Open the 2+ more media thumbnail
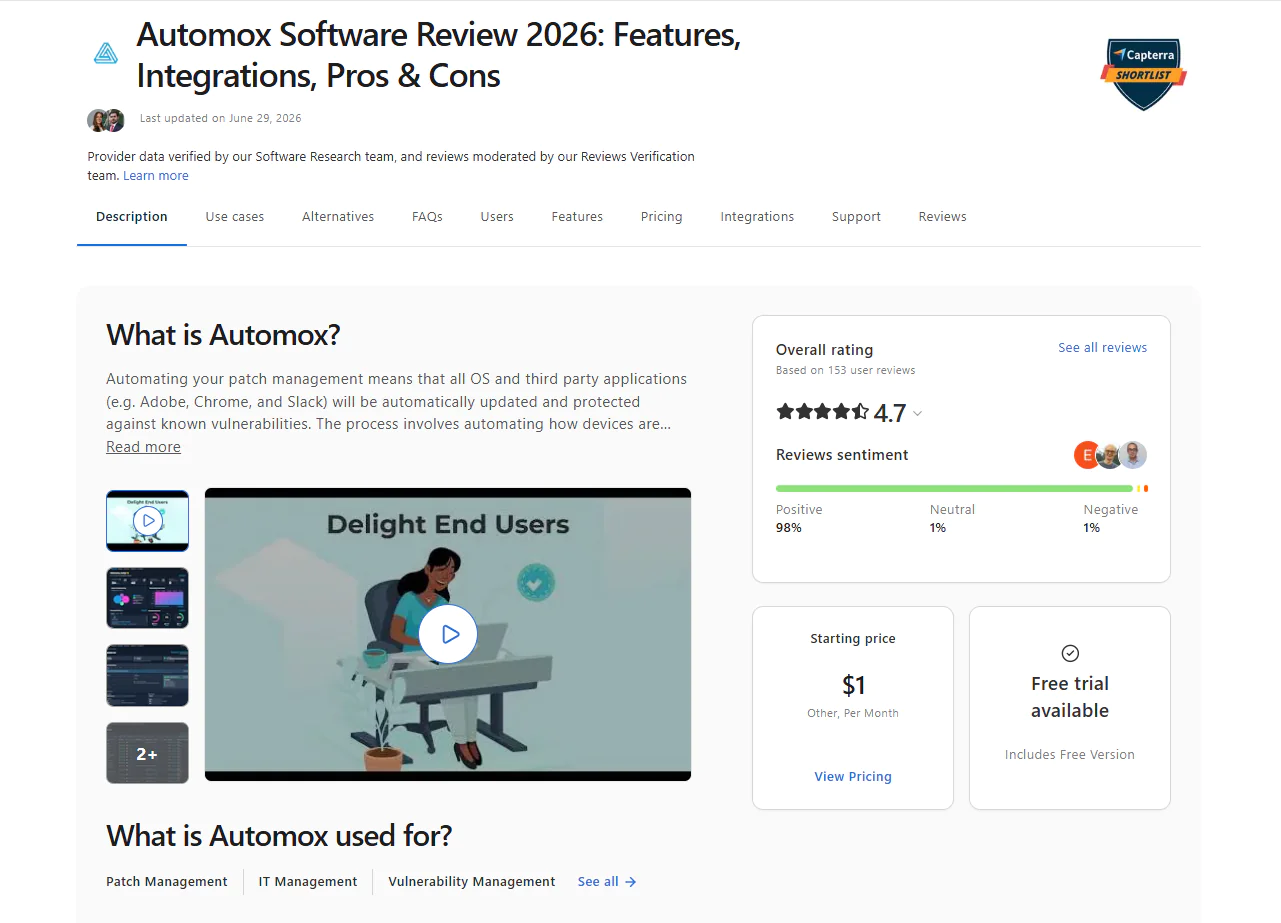1281x923 pixels. [147, 753]
